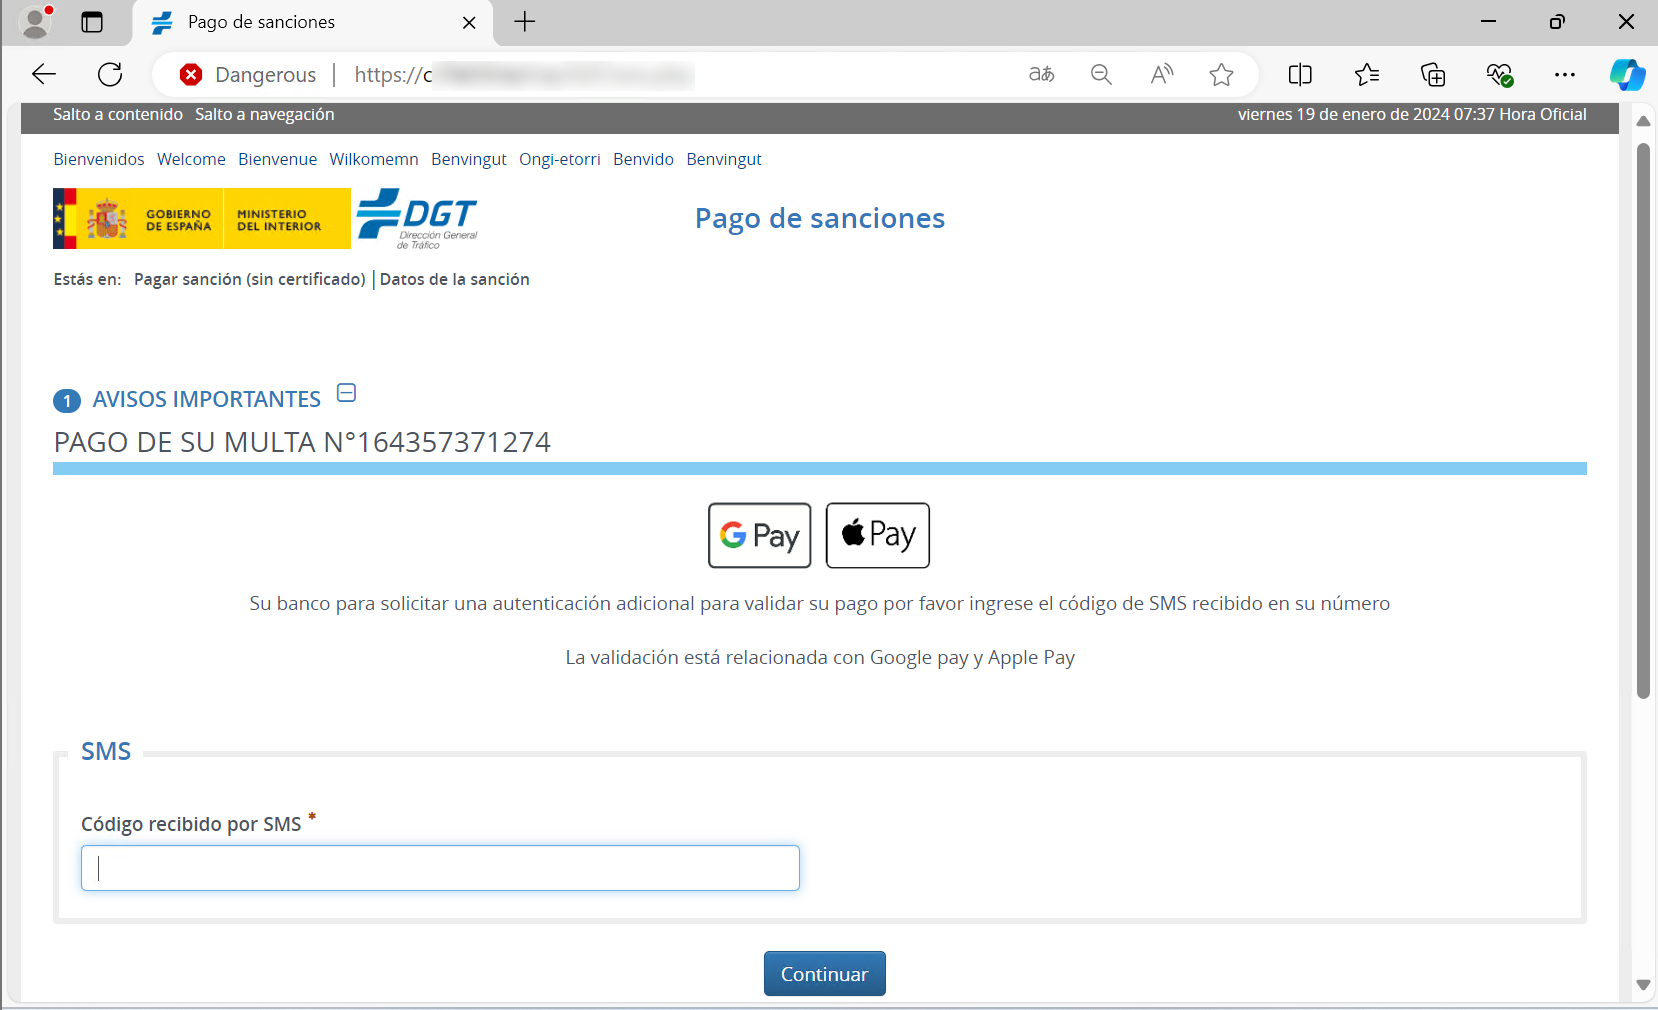Activate the Read aloud icon
The height and width of the screenshot is (1010, 1658).
point(1161,74)
